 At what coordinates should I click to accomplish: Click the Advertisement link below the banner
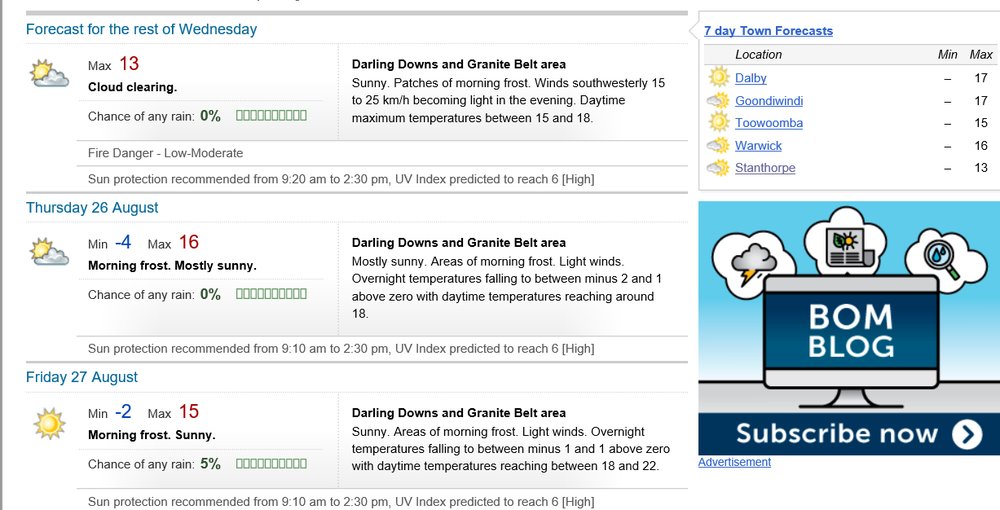tap(734, 462)
